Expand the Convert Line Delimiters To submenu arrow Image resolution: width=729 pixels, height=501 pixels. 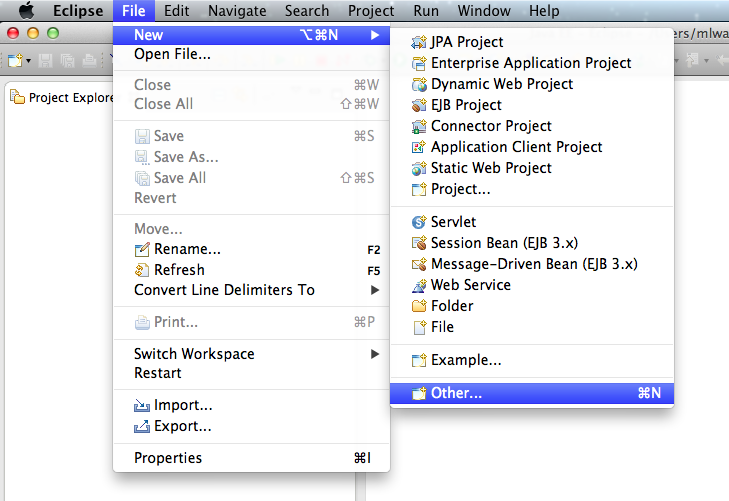375,290
